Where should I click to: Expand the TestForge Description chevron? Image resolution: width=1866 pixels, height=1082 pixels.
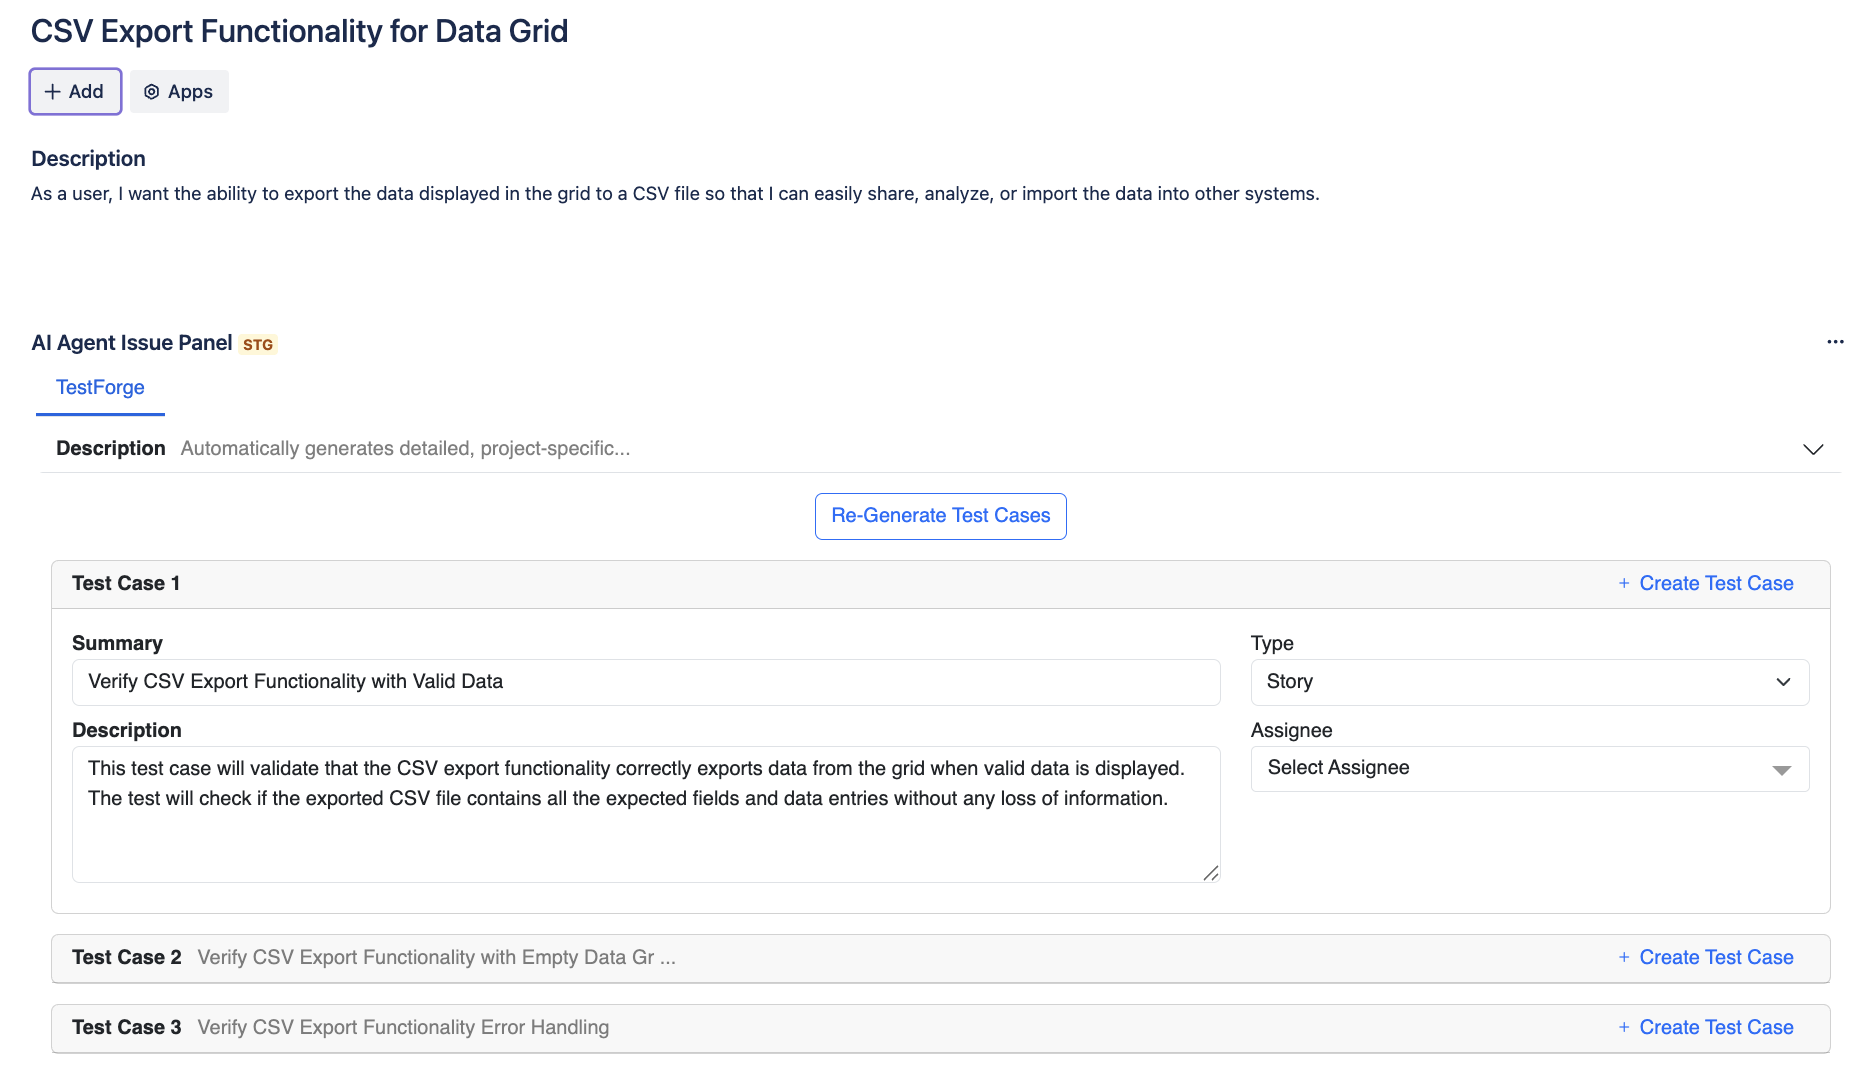pos(1813,449)
